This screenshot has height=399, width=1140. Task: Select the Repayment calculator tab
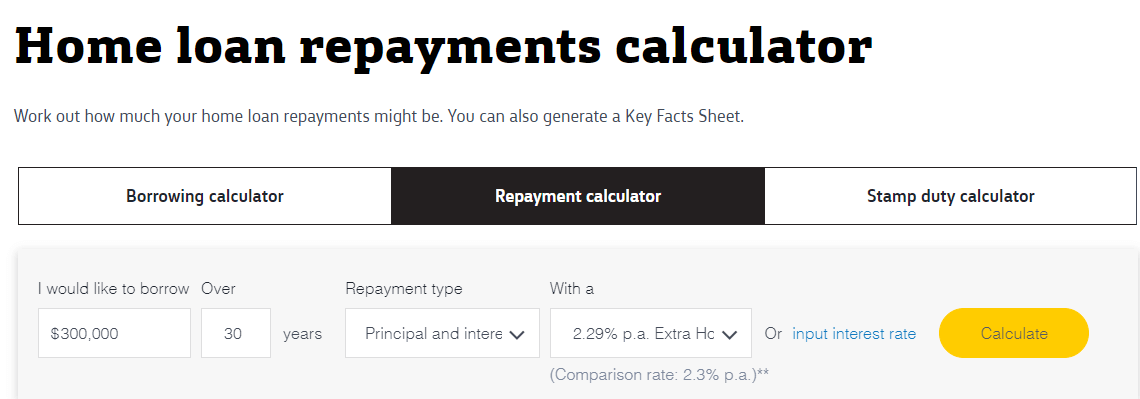click(578, 196)
